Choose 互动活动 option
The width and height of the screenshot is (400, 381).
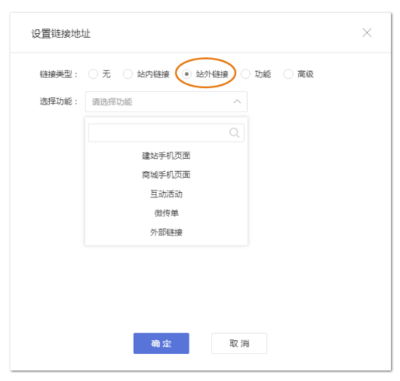pos(166,194)
